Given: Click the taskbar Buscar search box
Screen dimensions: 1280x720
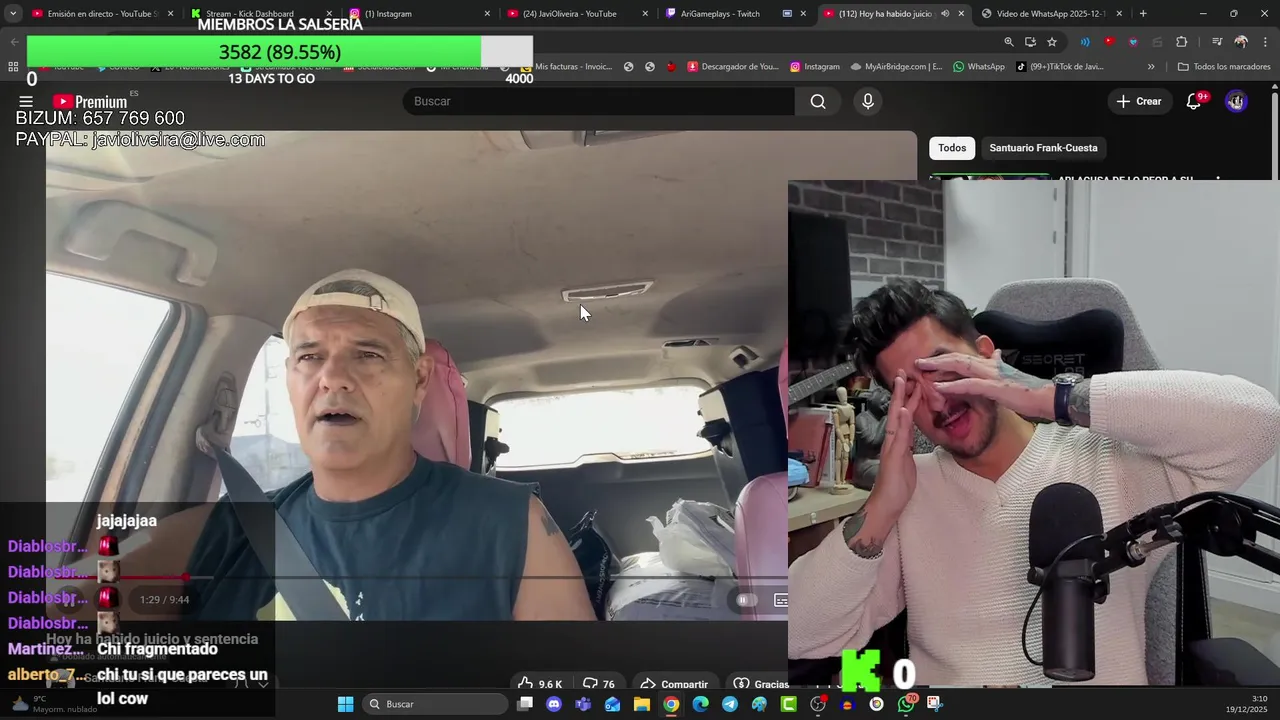Looking at the screenshot, I should (434, 704).
